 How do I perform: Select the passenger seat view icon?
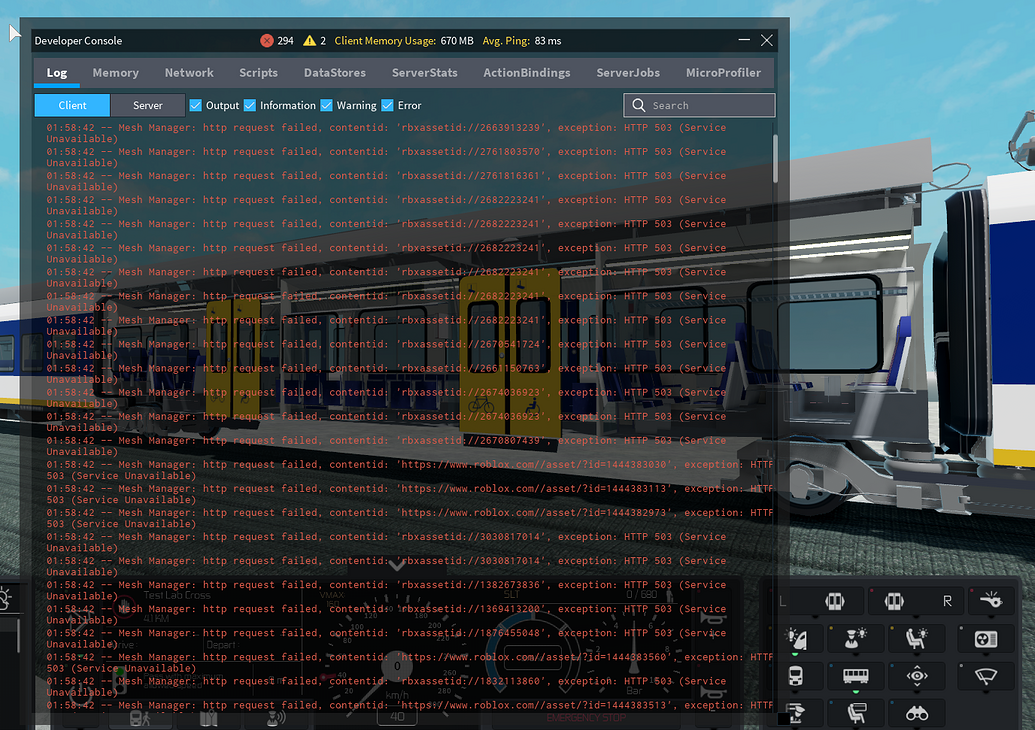(x=855, y=713)
